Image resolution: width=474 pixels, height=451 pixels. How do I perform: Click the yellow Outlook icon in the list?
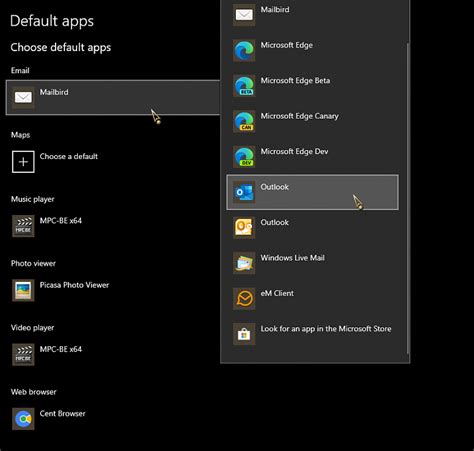coord(244,228)
